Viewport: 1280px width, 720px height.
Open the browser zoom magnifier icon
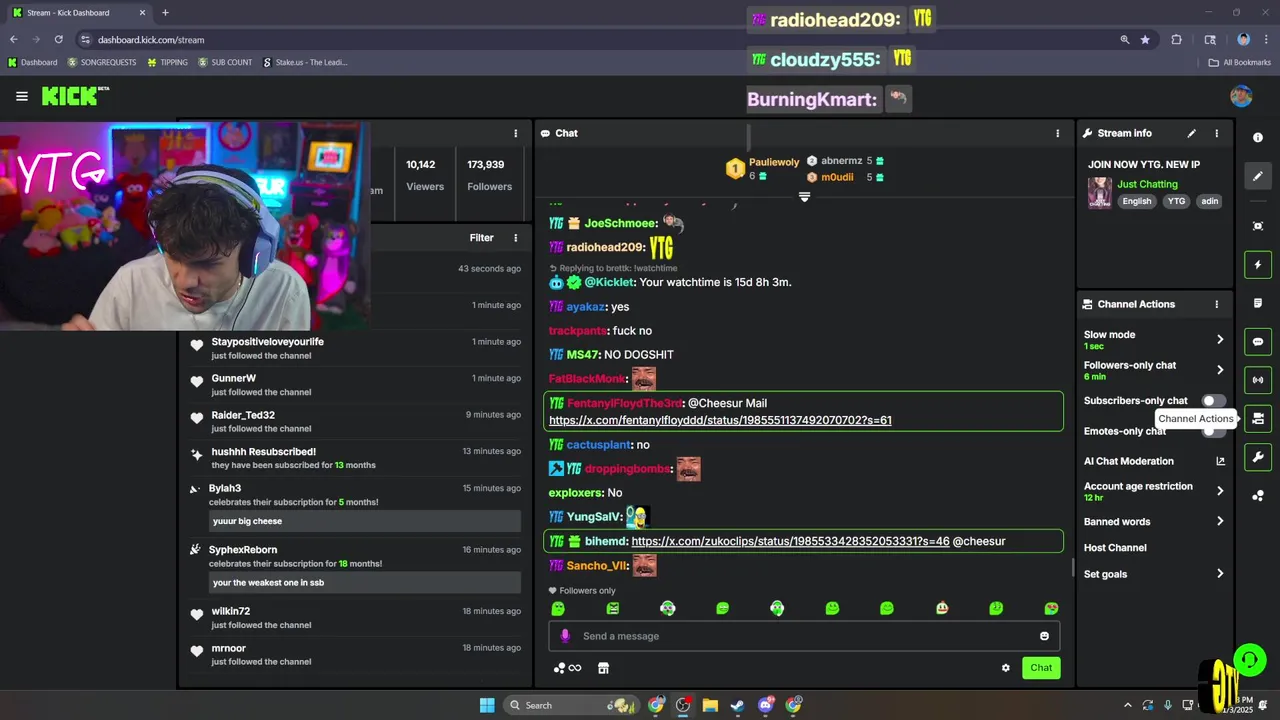(1125, 40)
